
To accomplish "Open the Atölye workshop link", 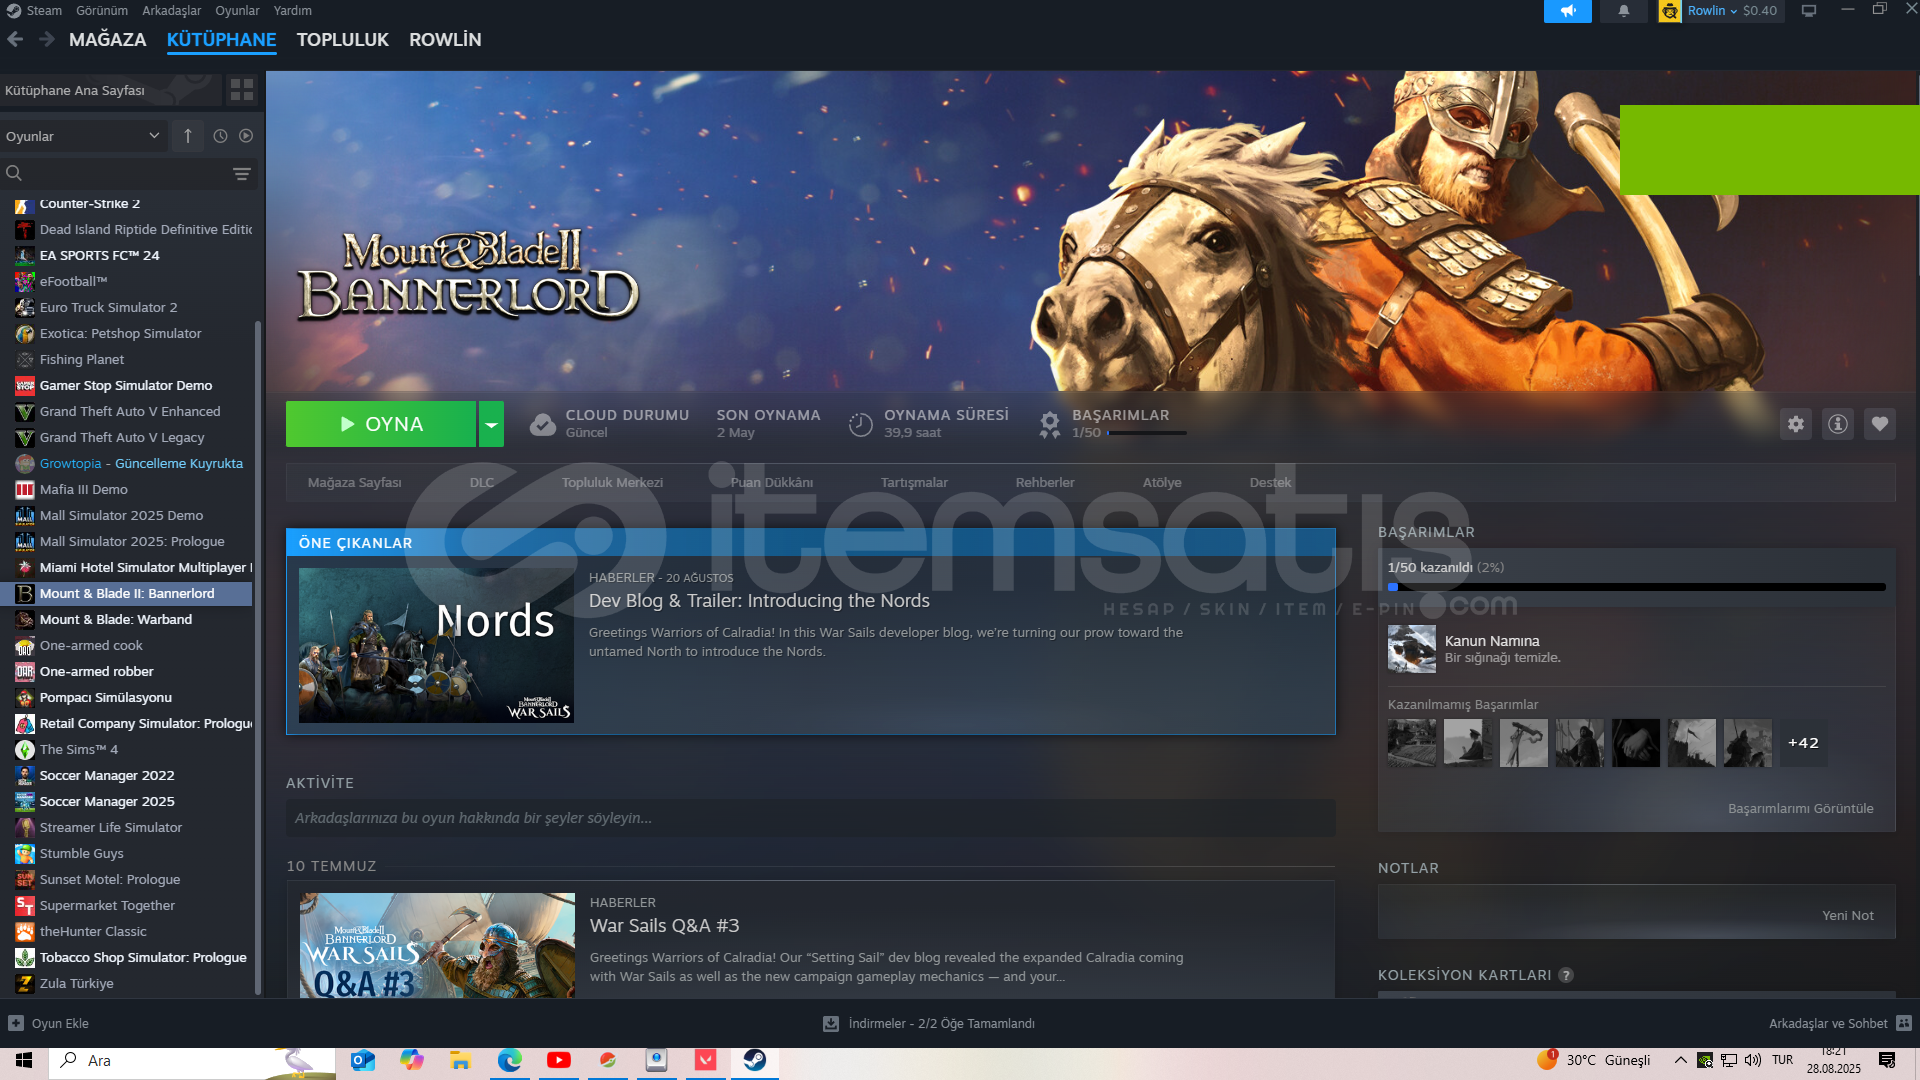I will (x=1162, y=482).
